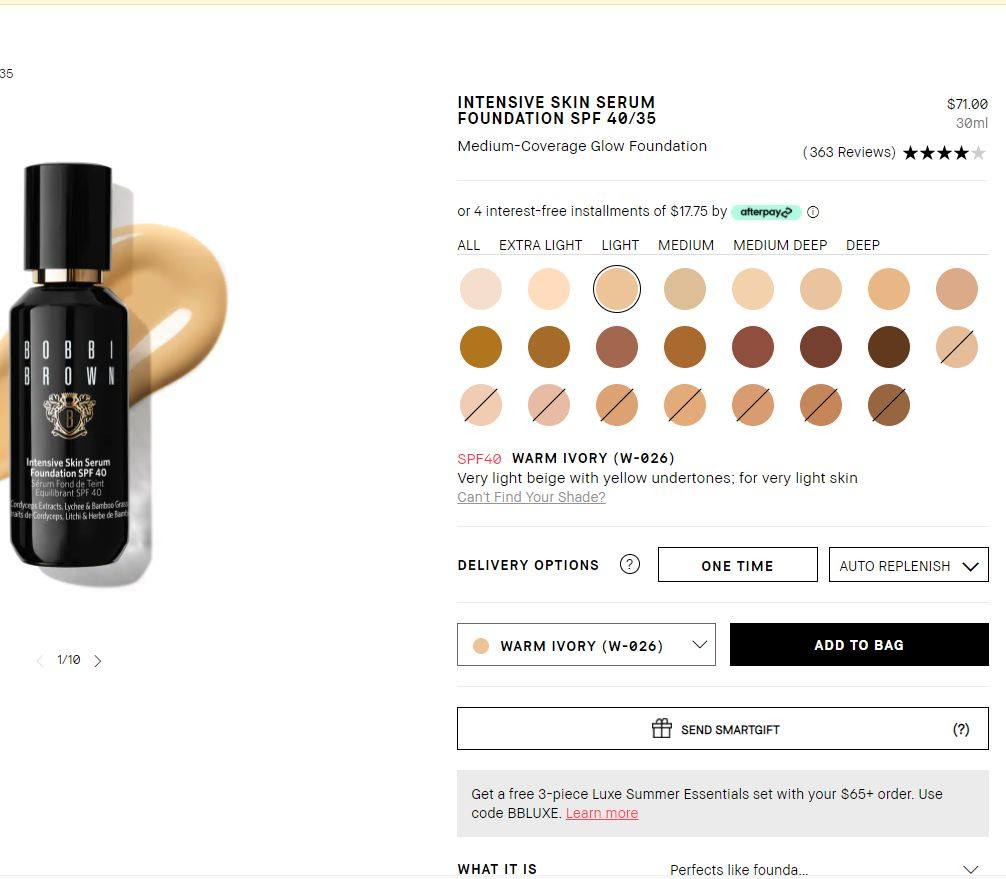Filter shades by Deep tab
The image size is (1006, 879).
click(x=862, y=245)
